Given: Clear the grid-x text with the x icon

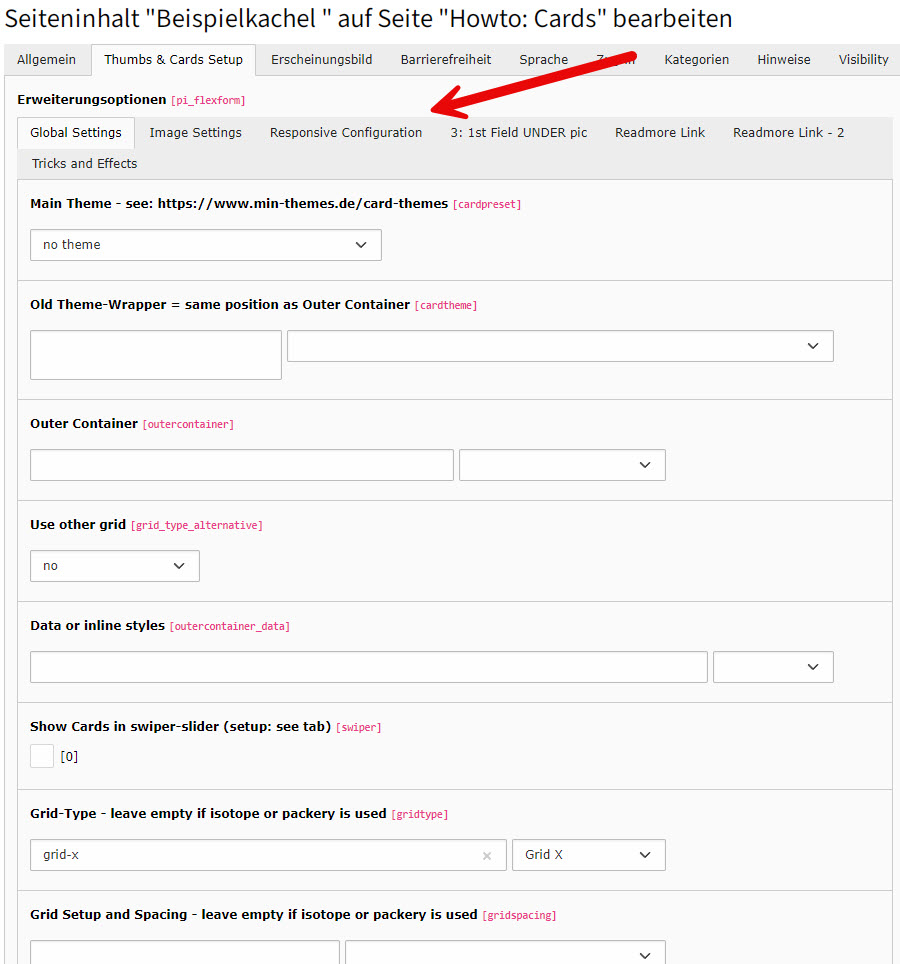Looking at the screenshot, I should [x=487, y=856].
